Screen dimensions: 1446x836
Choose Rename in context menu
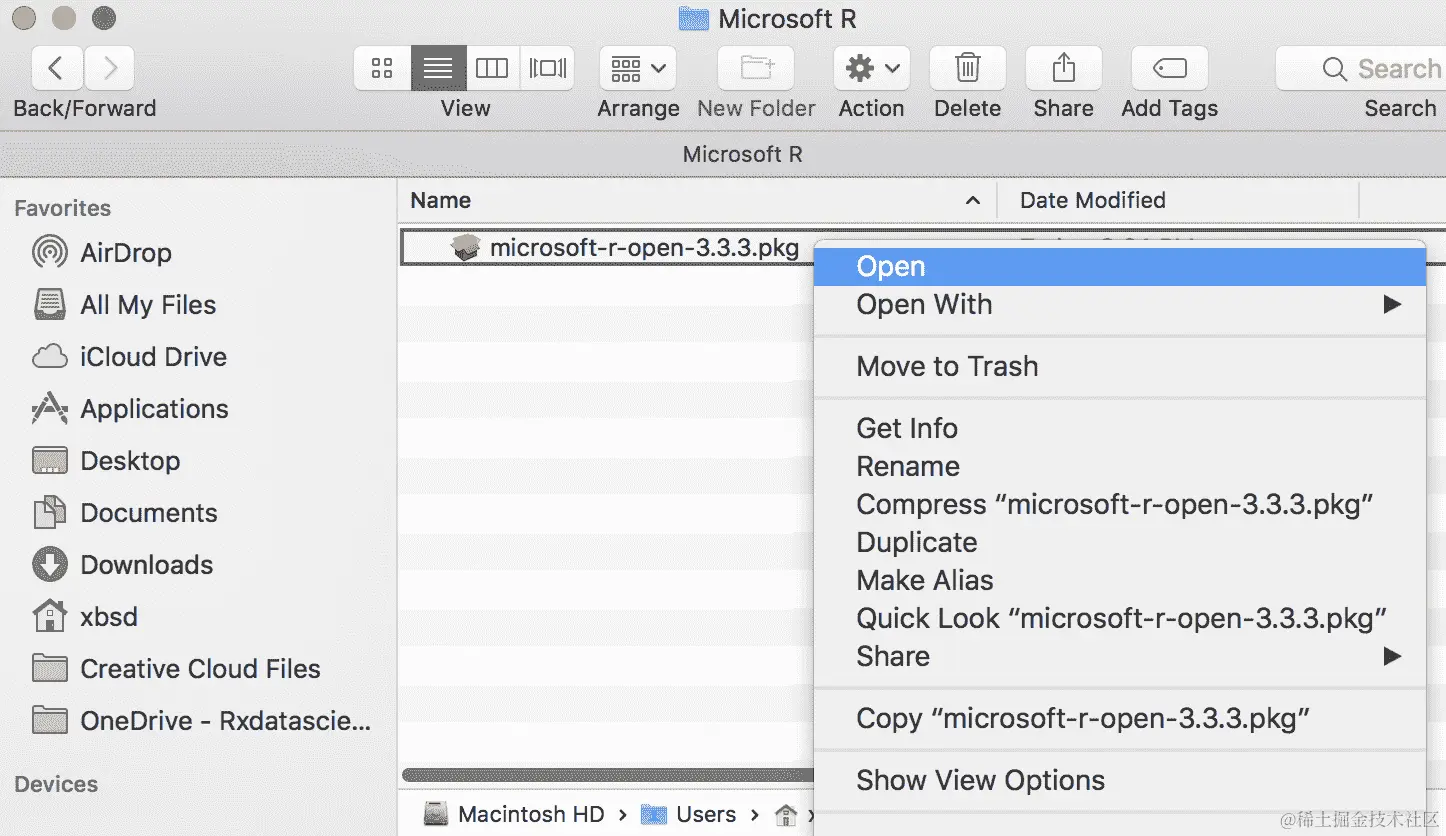click(x=1119, y=467)
